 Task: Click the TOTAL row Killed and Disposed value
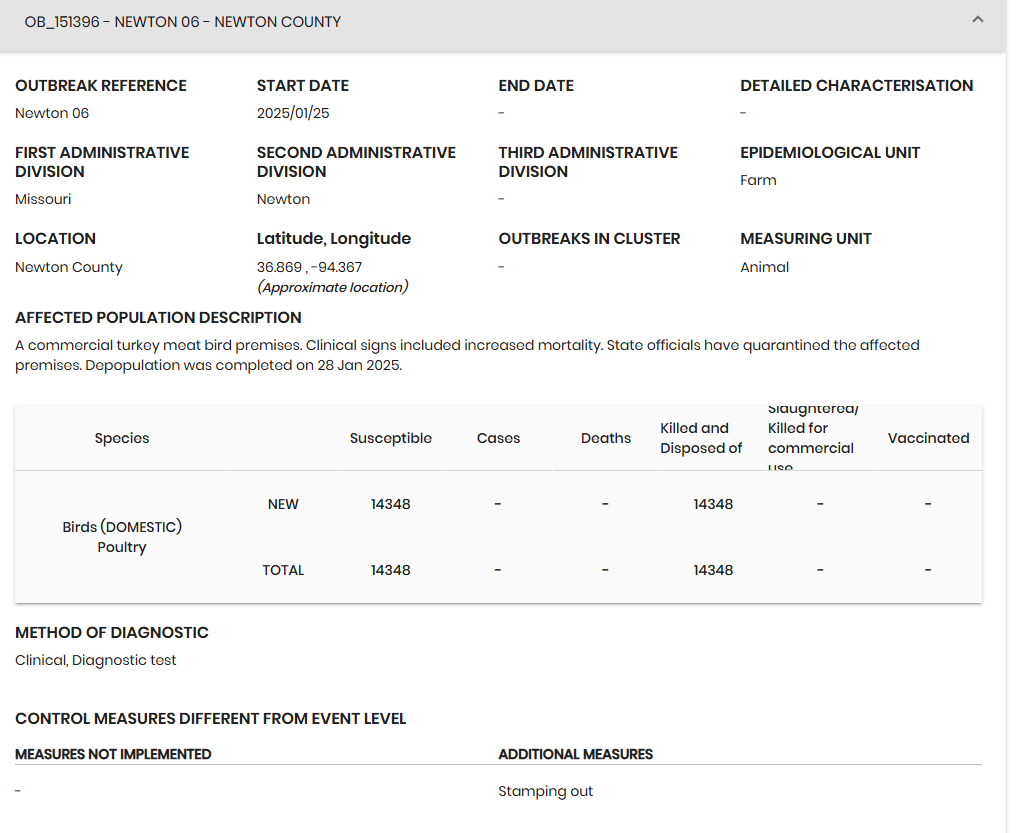713,570
